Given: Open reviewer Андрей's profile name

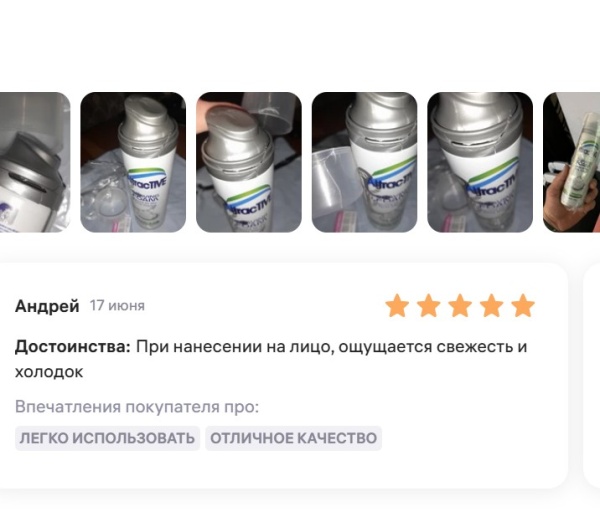Looking at the screenshot, I should click(47, 306).
